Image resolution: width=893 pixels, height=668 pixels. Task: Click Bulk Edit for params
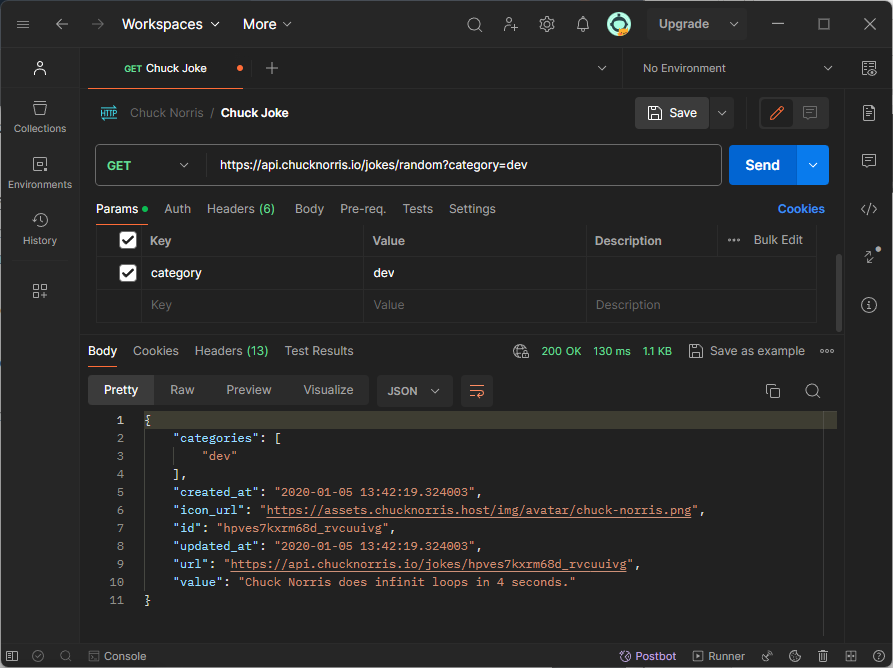click(x=778, y=240)
